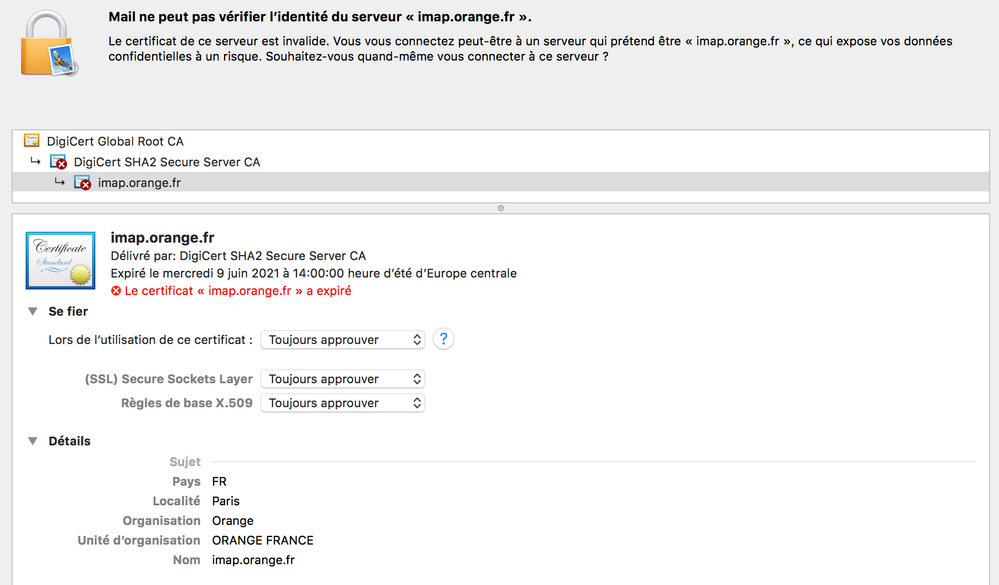999x585 pixels.
Task: Click the padlock Mail security icon
Action: (x=51, y=44)
